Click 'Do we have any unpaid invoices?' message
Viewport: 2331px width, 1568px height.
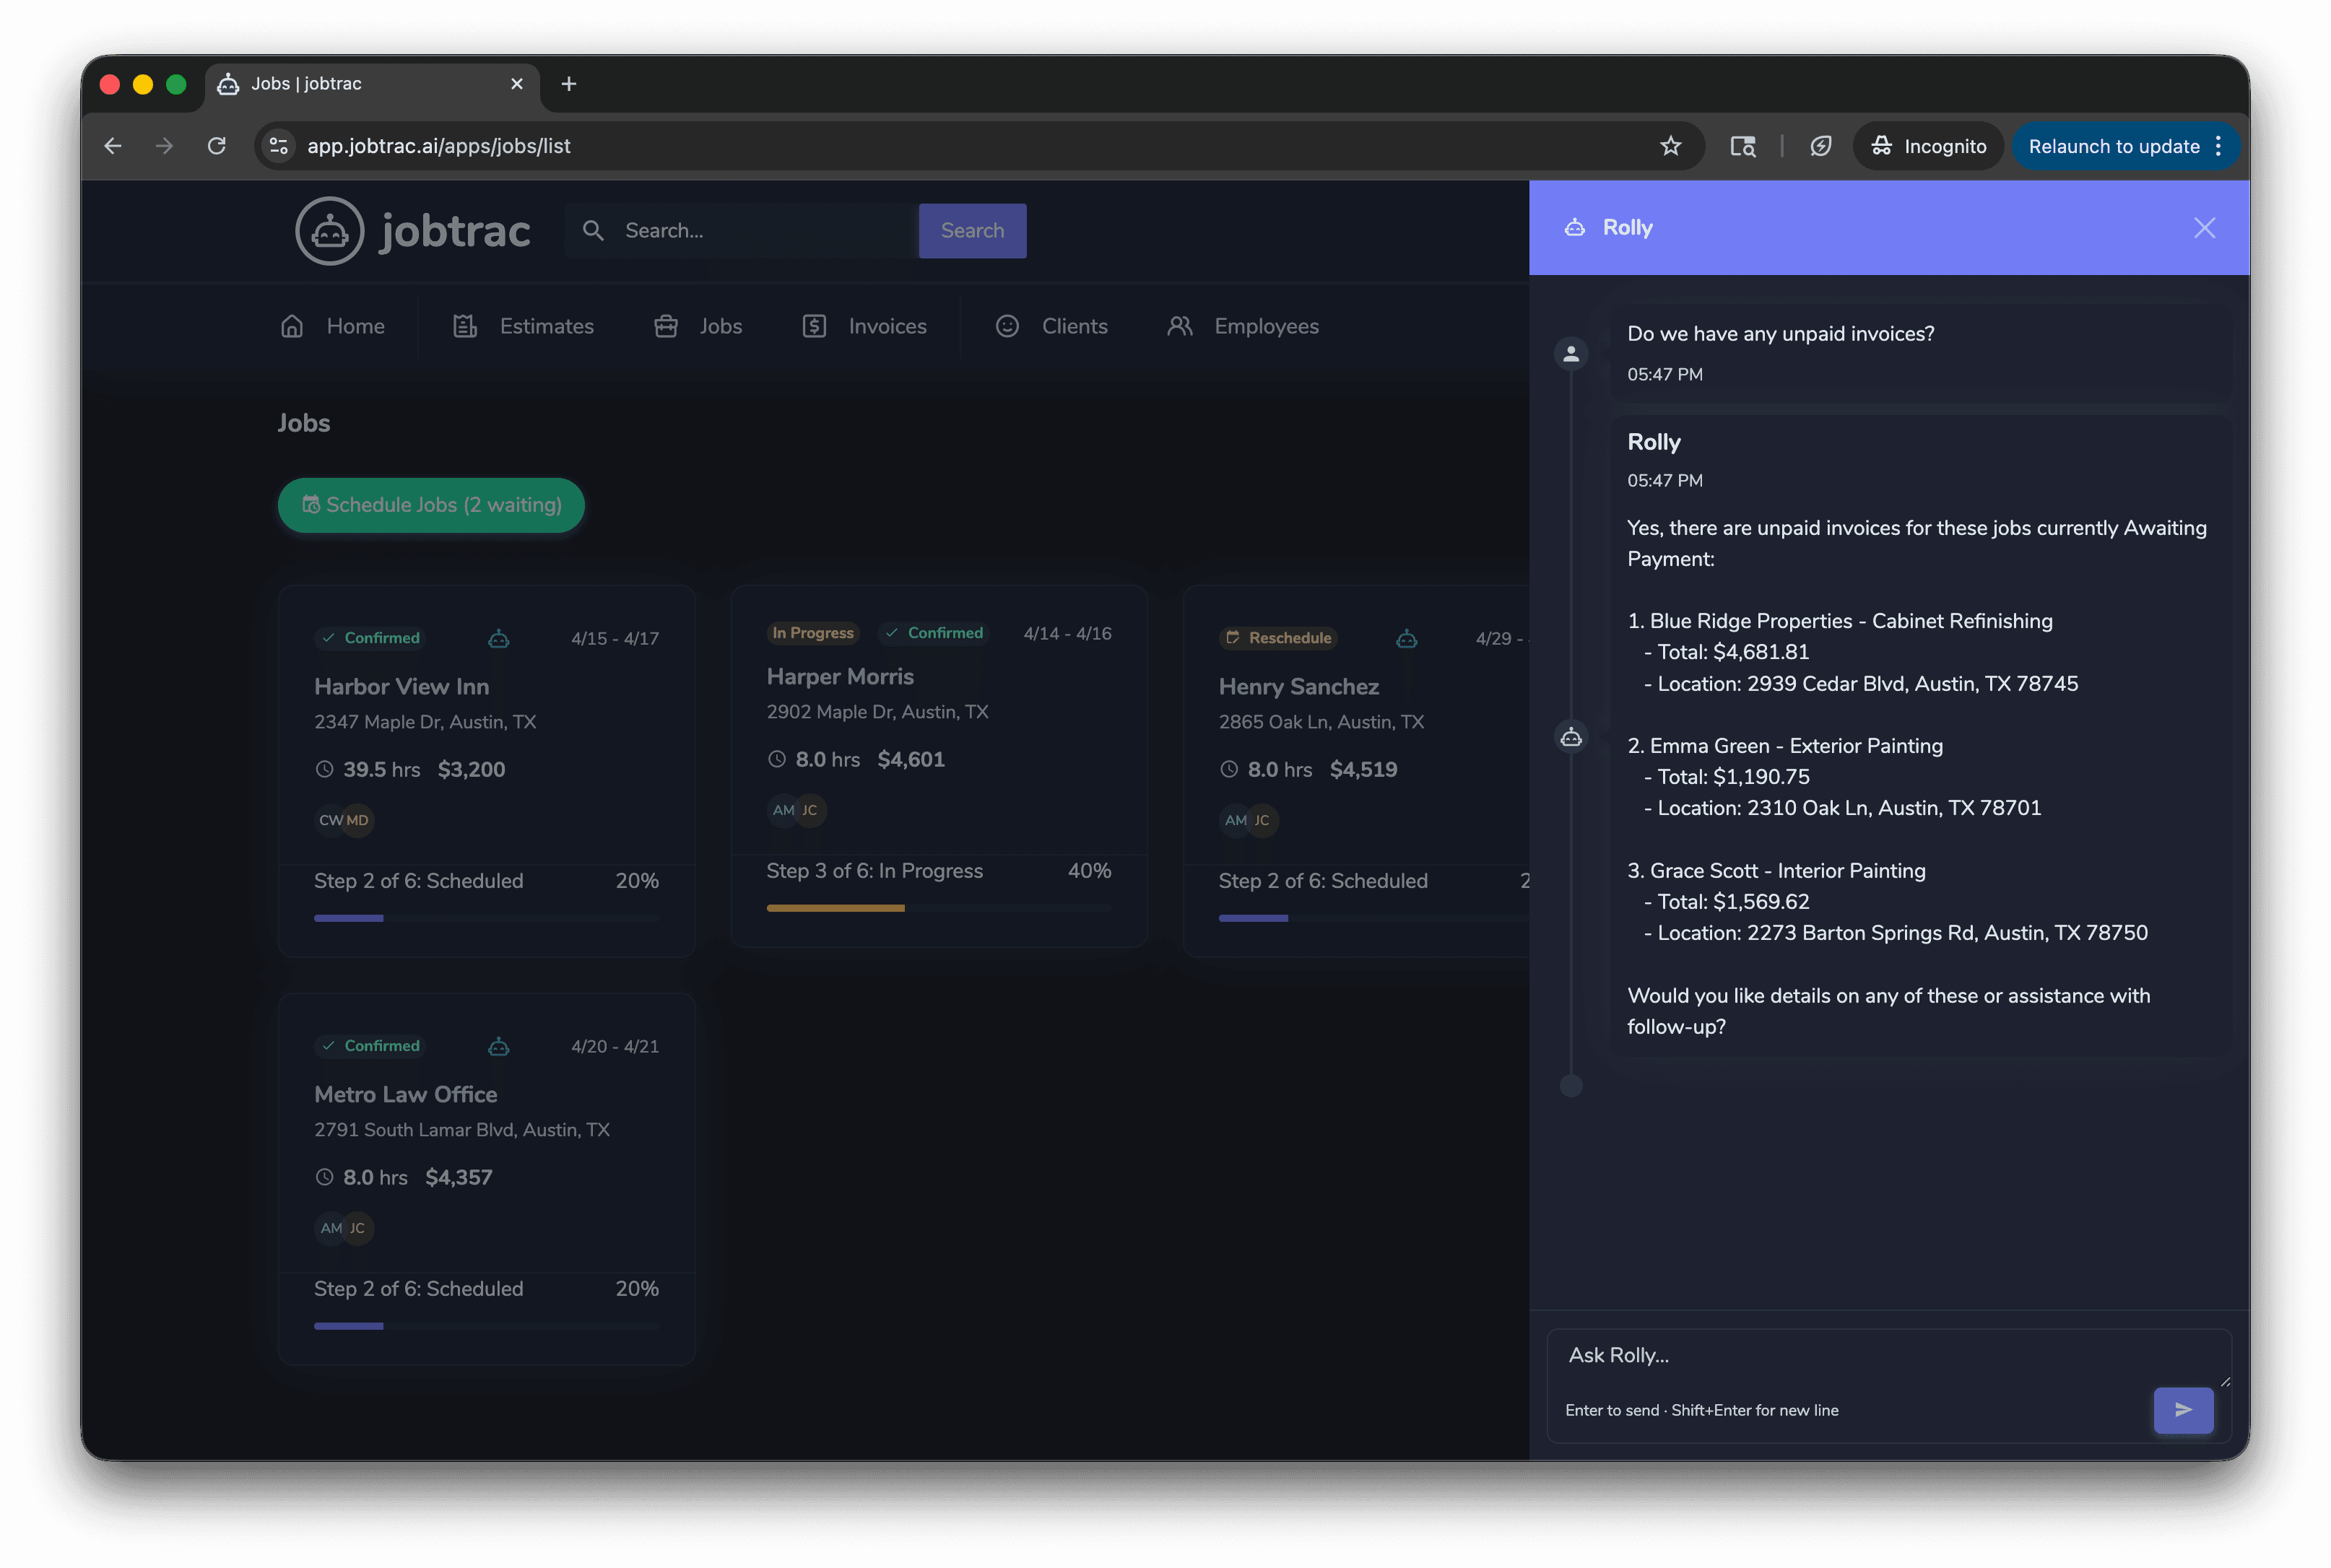[x=1780, y=334]
